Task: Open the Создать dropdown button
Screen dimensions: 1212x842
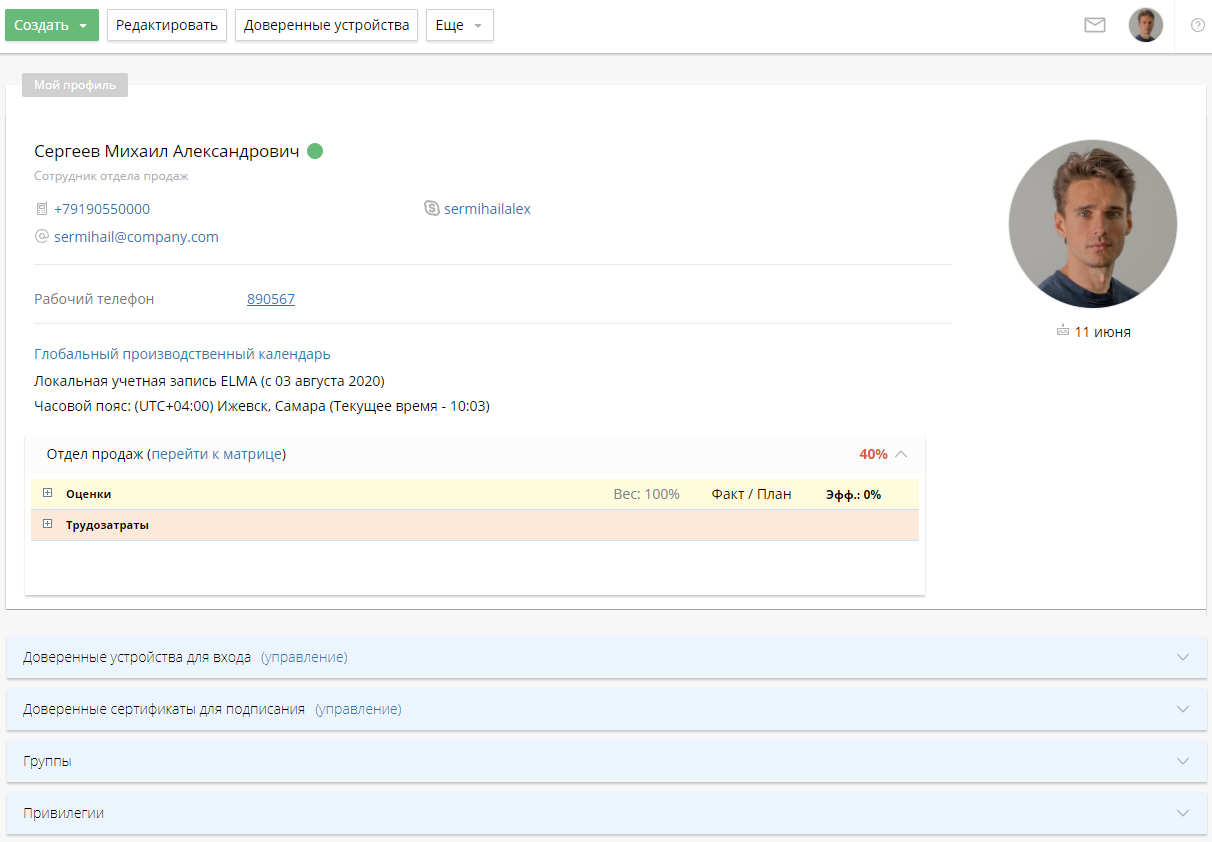Action: pyautogui.click(x=52, y=25)
